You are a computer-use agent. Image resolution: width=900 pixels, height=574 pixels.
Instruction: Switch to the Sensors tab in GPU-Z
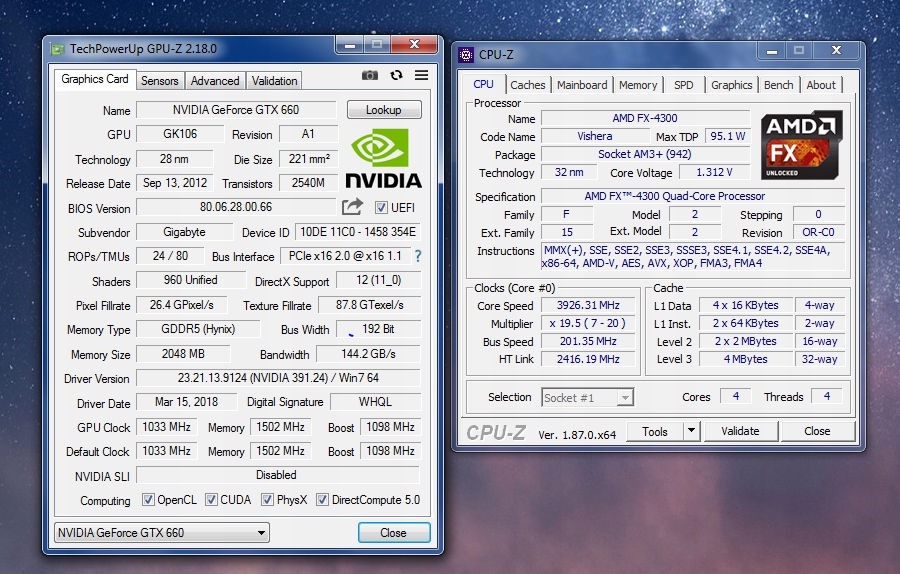click(160, 81)
